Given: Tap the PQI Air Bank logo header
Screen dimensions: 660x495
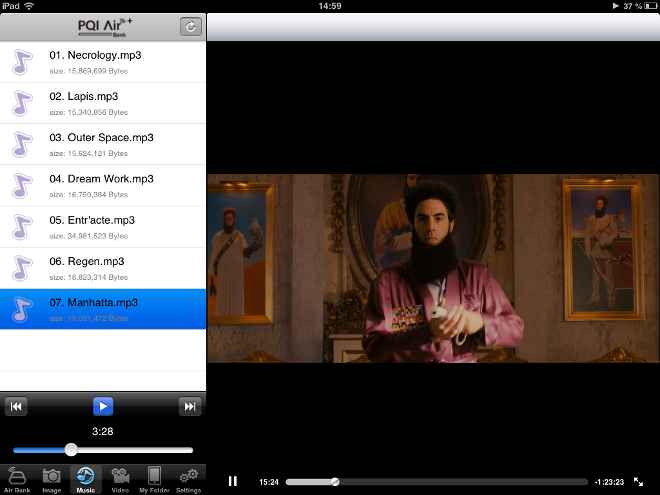Looking at the screenshot, I should pos(105,27).
